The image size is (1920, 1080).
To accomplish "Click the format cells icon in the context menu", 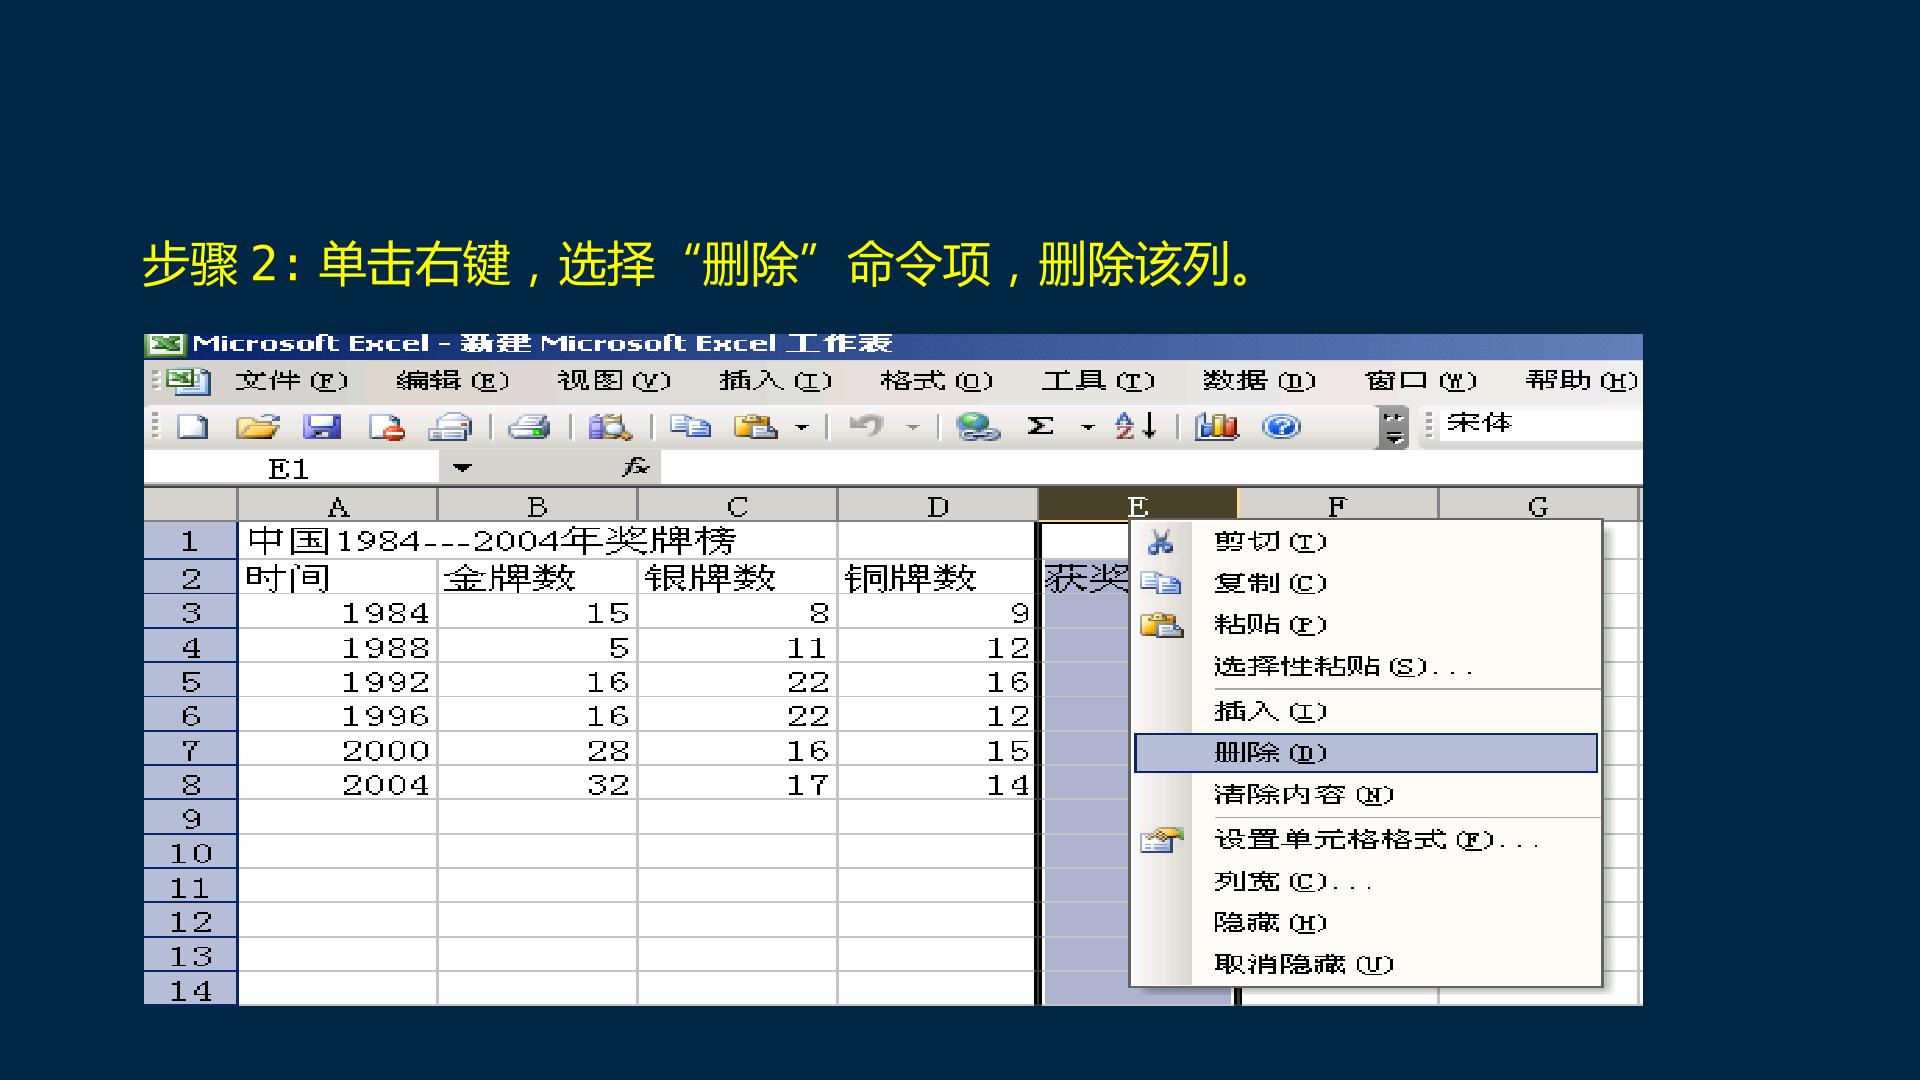I will pyautogui.click(x=1161, y=840).
